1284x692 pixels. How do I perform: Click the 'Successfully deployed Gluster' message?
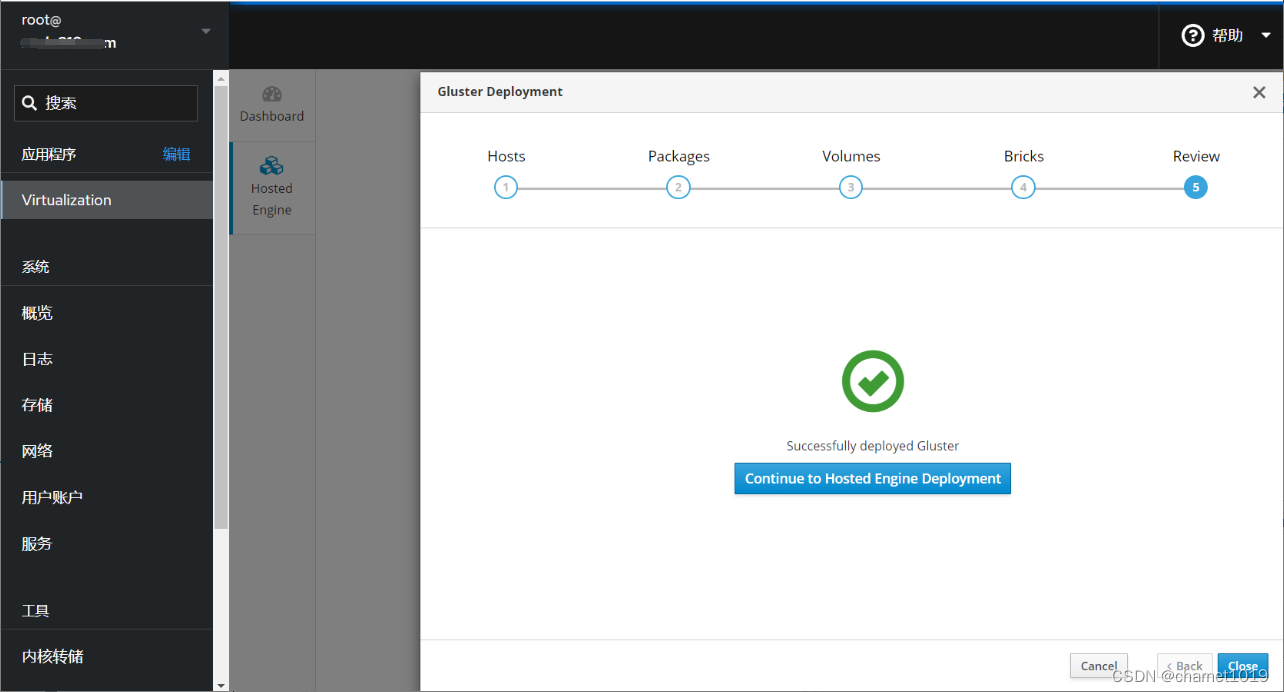click(873, 446)
